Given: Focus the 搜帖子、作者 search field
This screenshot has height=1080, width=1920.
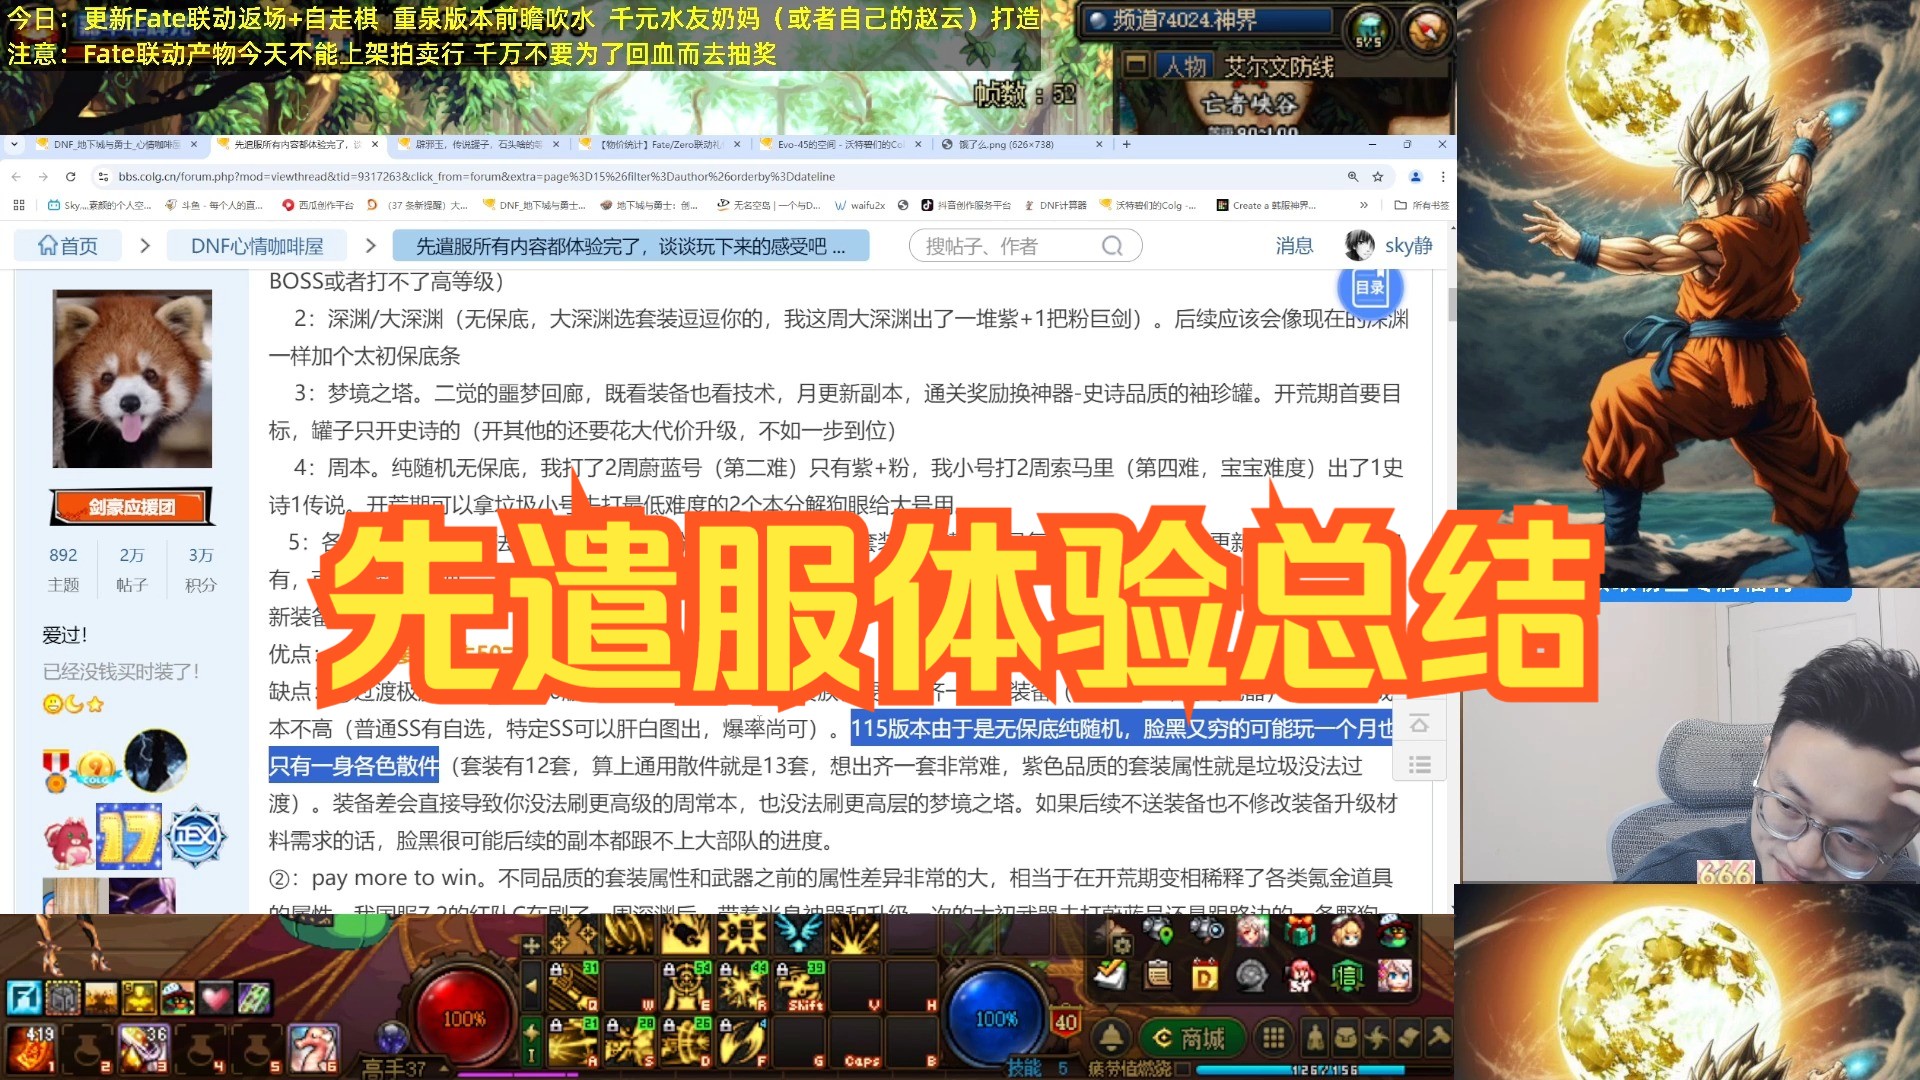Looking at the screenshot, I should click(1025, 246).
